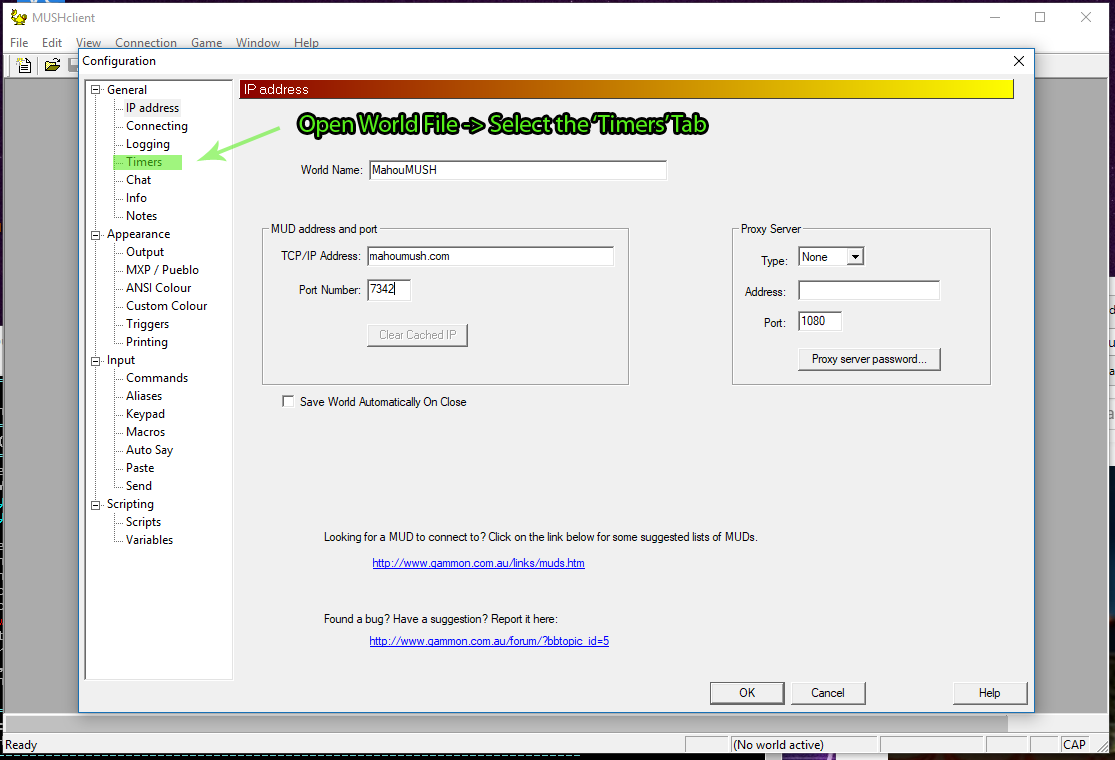This screenshot has height=760, width=1115.
Task: Collapse the Input tree node
Action: pos(97,360)
